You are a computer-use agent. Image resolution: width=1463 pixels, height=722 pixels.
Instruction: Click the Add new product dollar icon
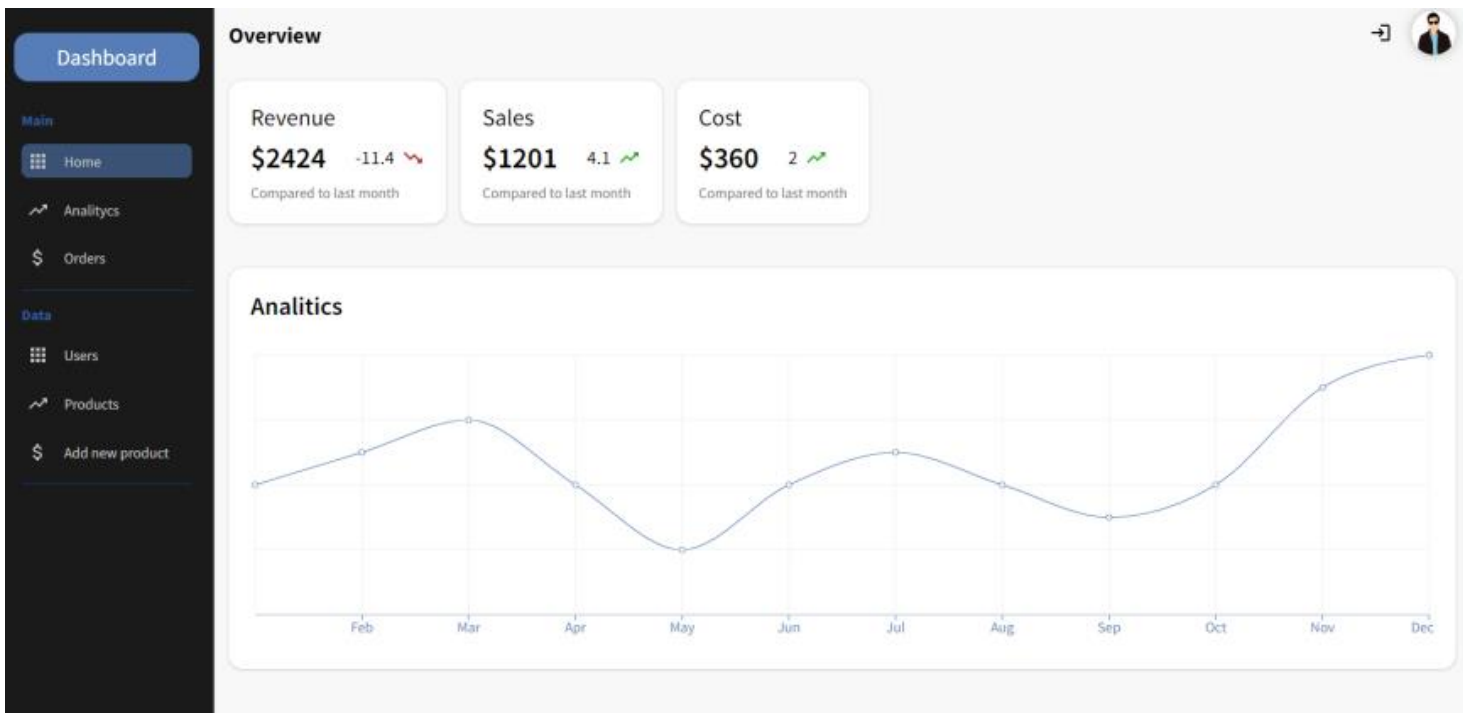37,452
